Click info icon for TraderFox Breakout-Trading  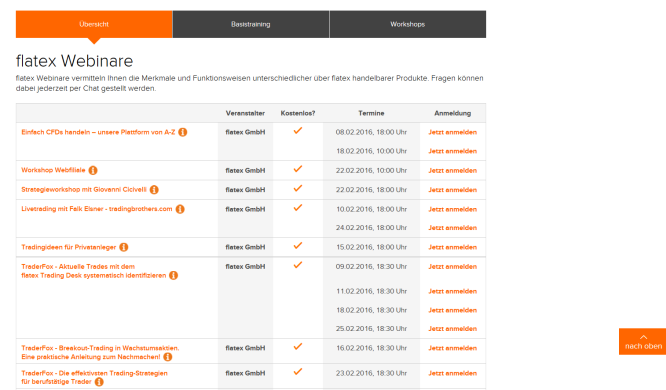[x=168, y=357]
